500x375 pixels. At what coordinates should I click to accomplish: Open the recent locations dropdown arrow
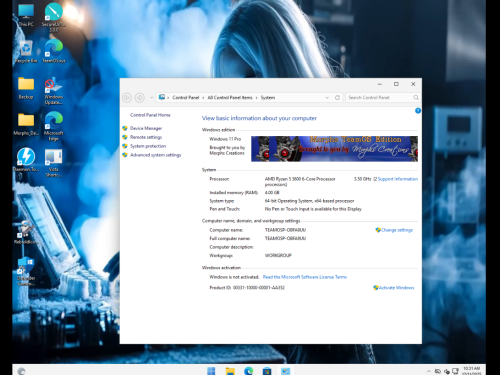click(151, 98)
